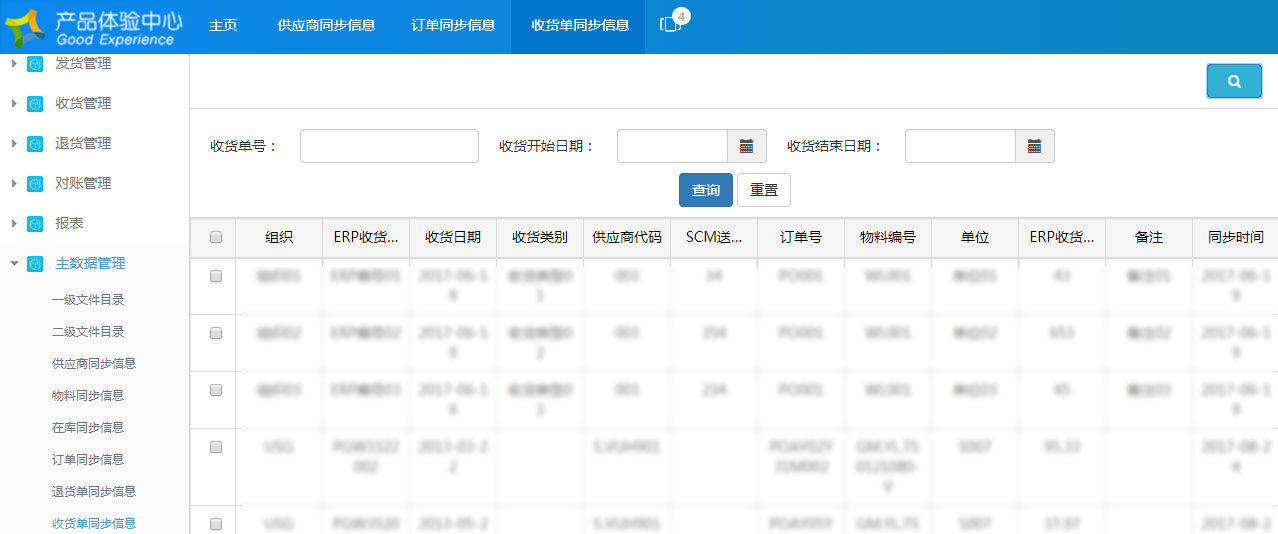Open 一级文件目录 in sidebar
1278x534 pixels.
88,300
